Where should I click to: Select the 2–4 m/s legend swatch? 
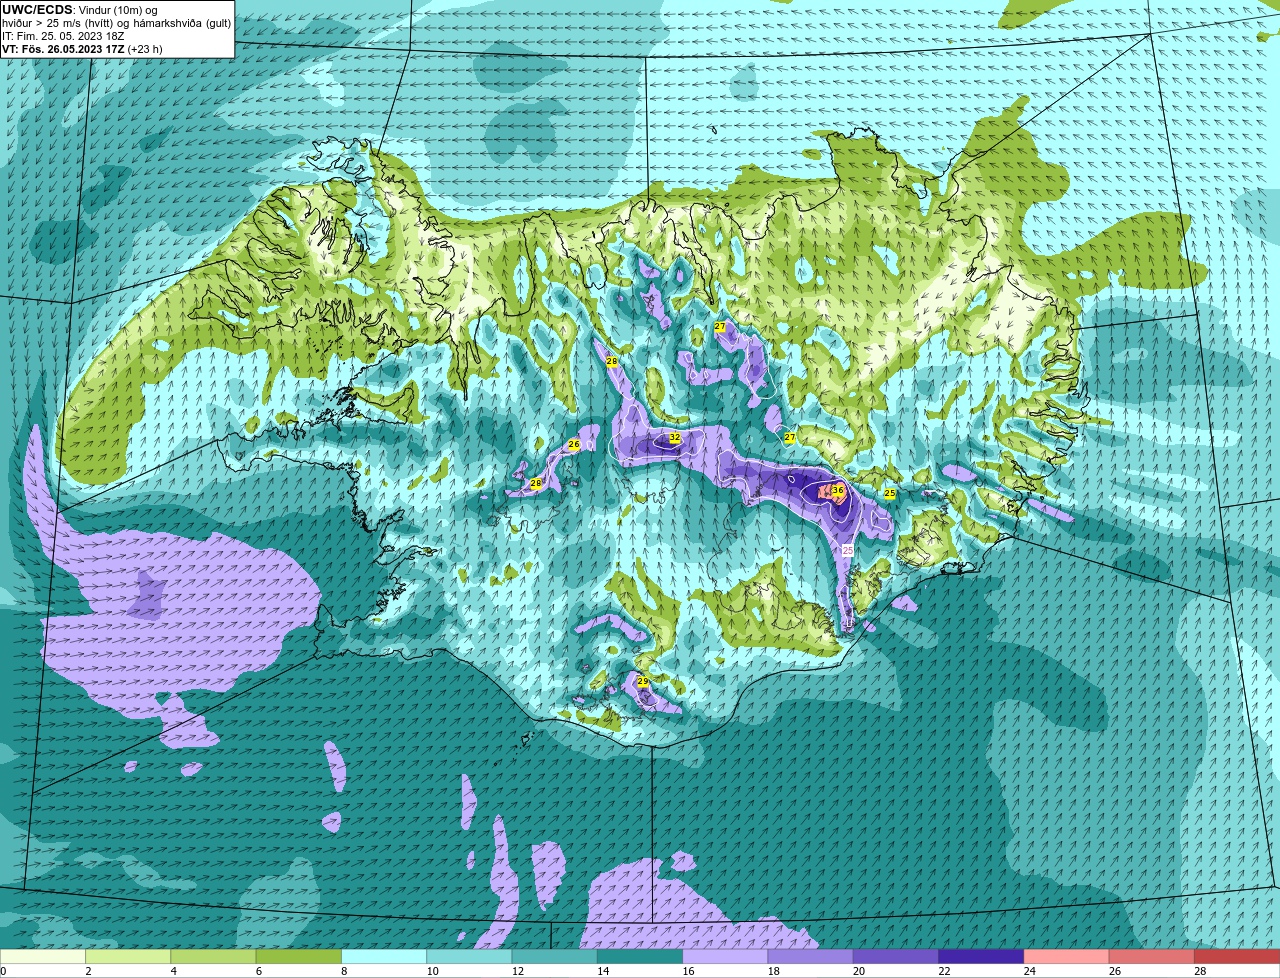pyautogui.click(x=128, y=957)
